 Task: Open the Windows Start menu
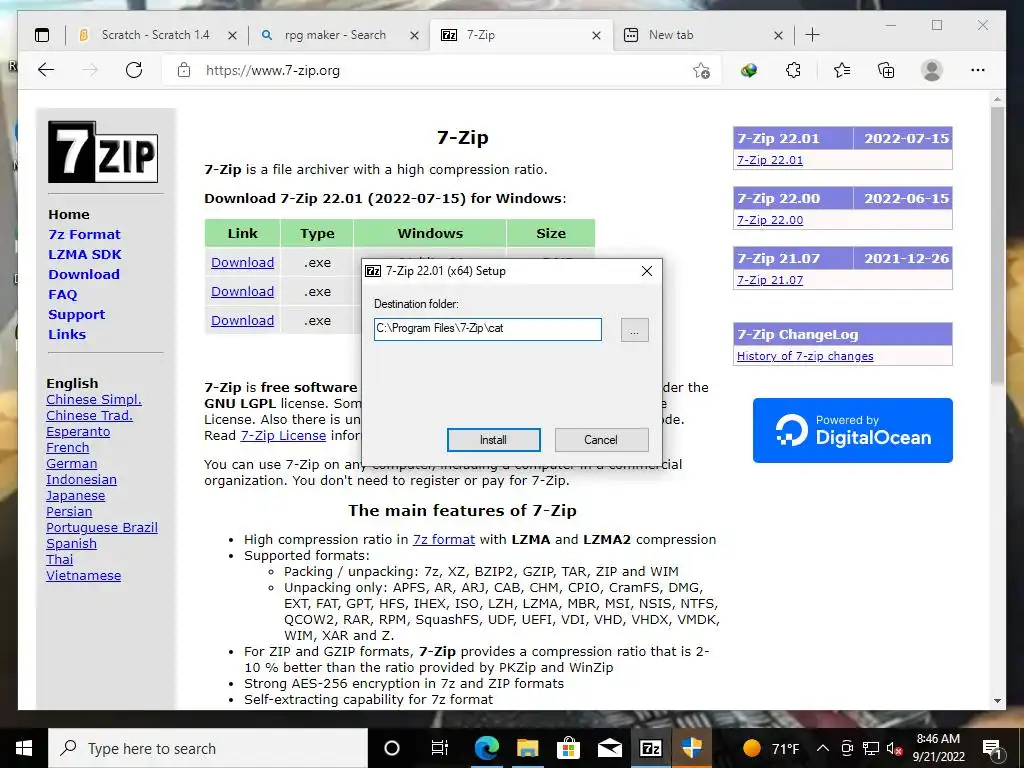[24, 748]
